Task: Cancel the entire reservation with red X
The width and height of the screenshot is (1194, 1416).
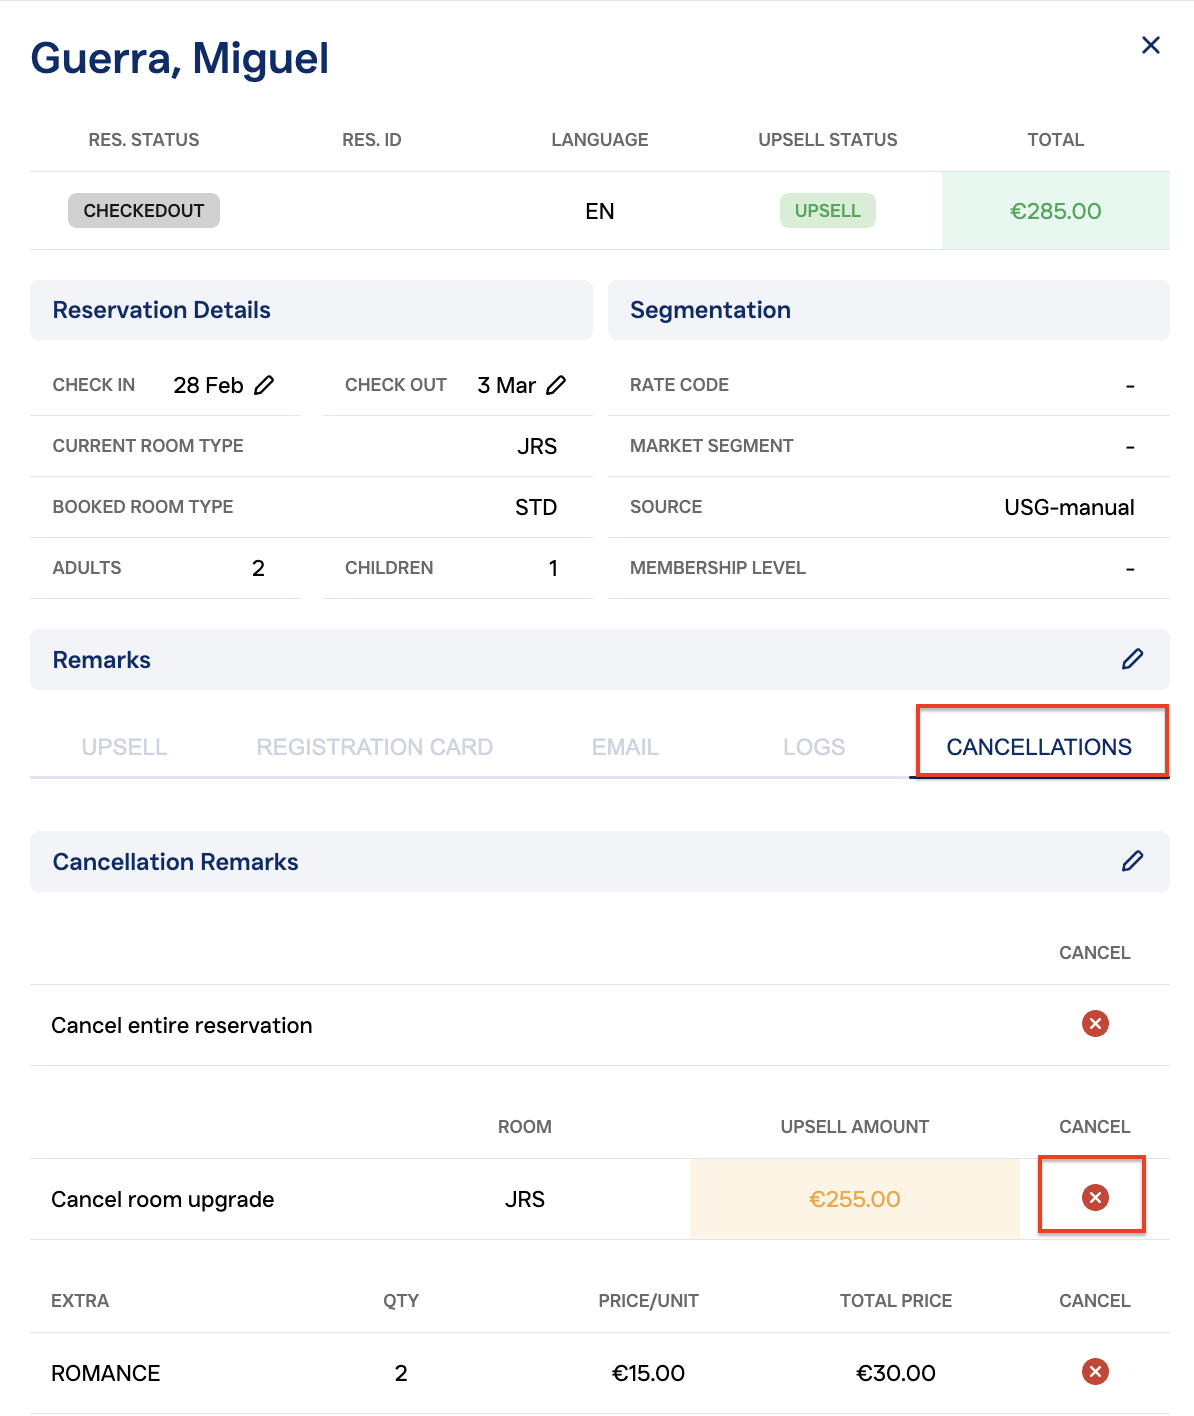Action: [x=1095, y=1024]
